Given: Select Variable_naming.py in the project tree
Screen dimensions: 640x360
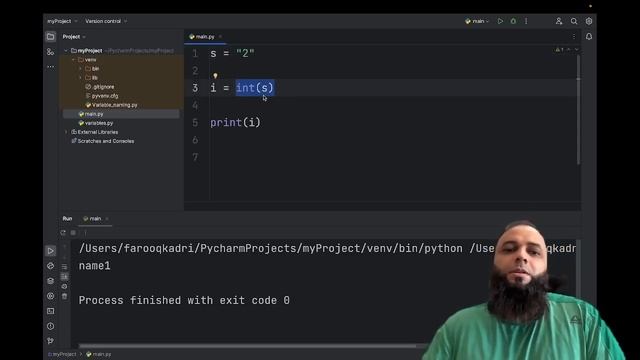Looking at the screenshot, I should tap(111, 105).
